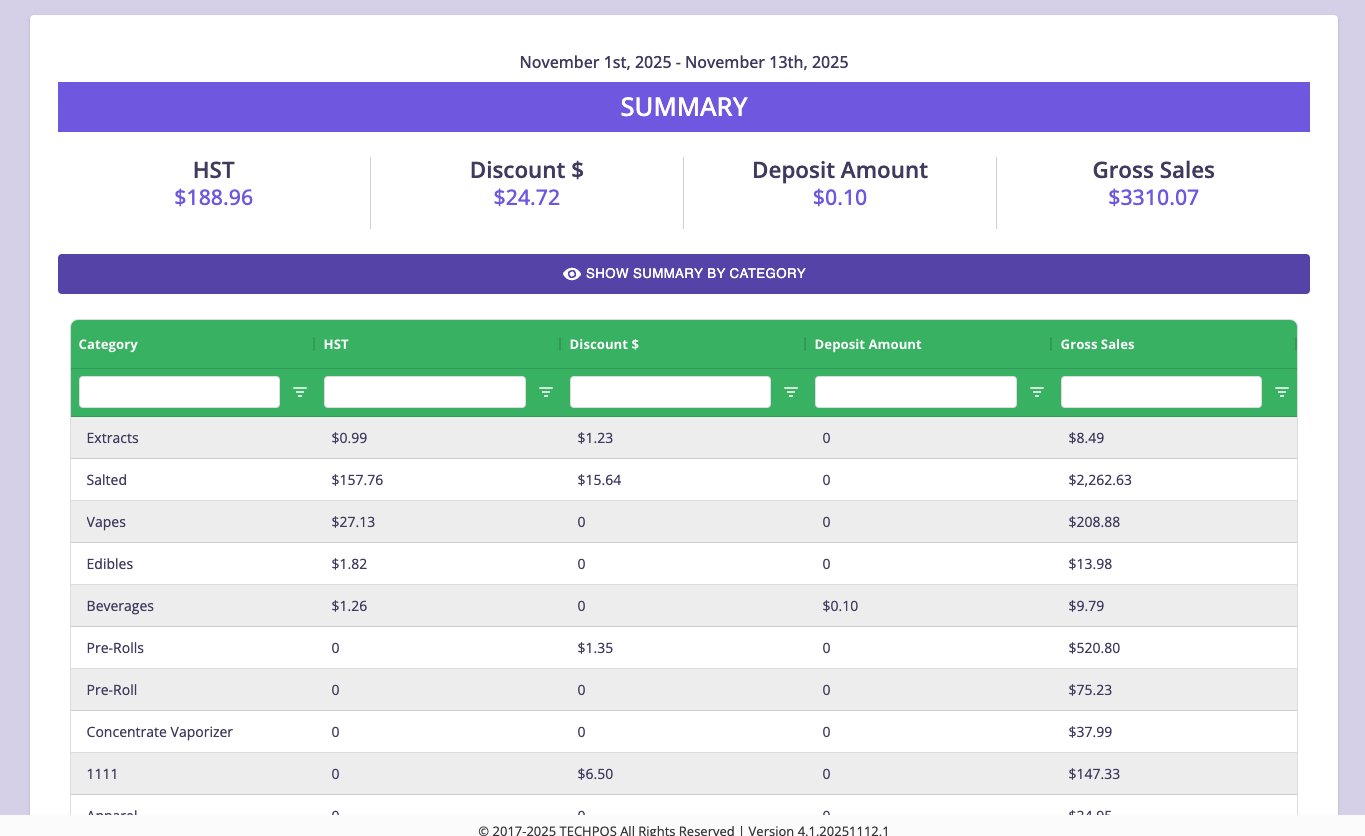The width and height of the screenshot is (1365, 836).
Task: Sort by Gross Sales column header
Action: 1097,344
